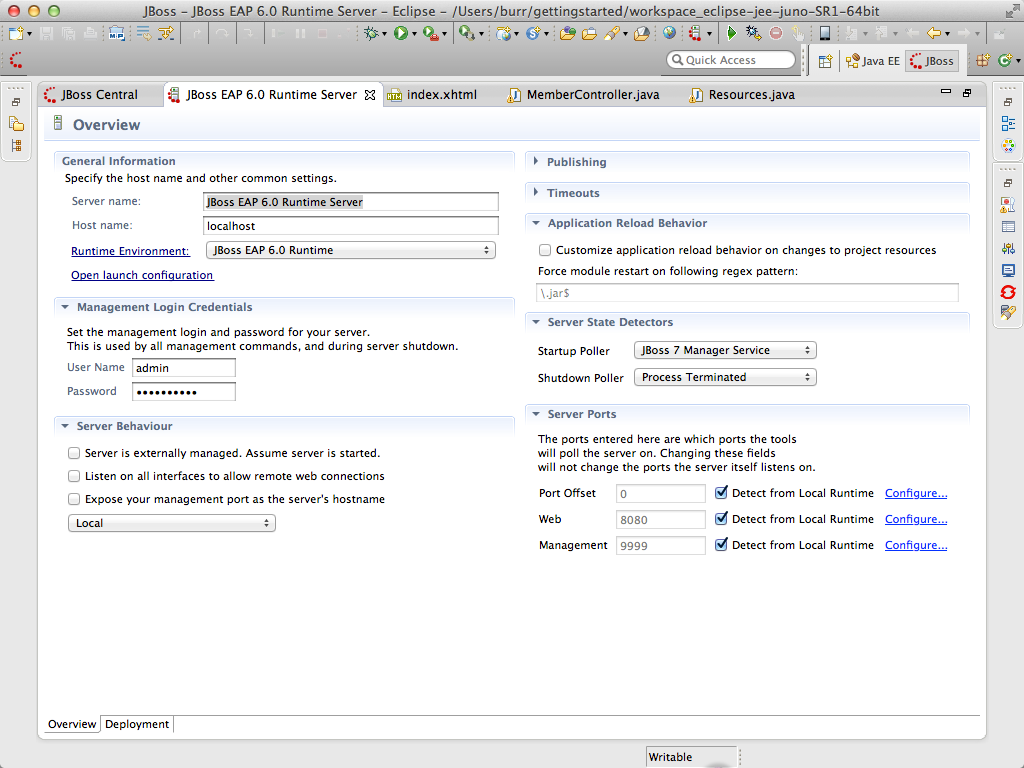1024x768 pixels.
Task: Click Configure link for Web port
Action: click(916, 519)
